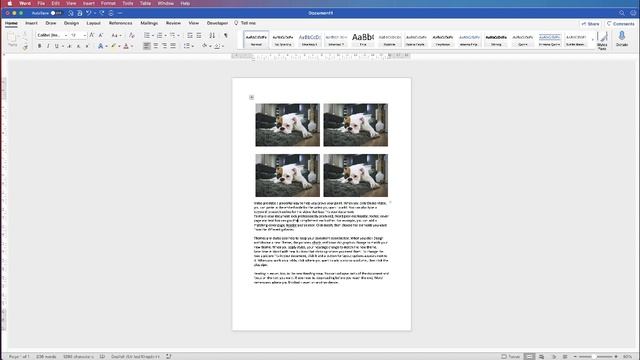The height and width of the screenshot is (360, 640).
Task: Adjust the zoom slider in status bar
Action: tap(595, 356)
